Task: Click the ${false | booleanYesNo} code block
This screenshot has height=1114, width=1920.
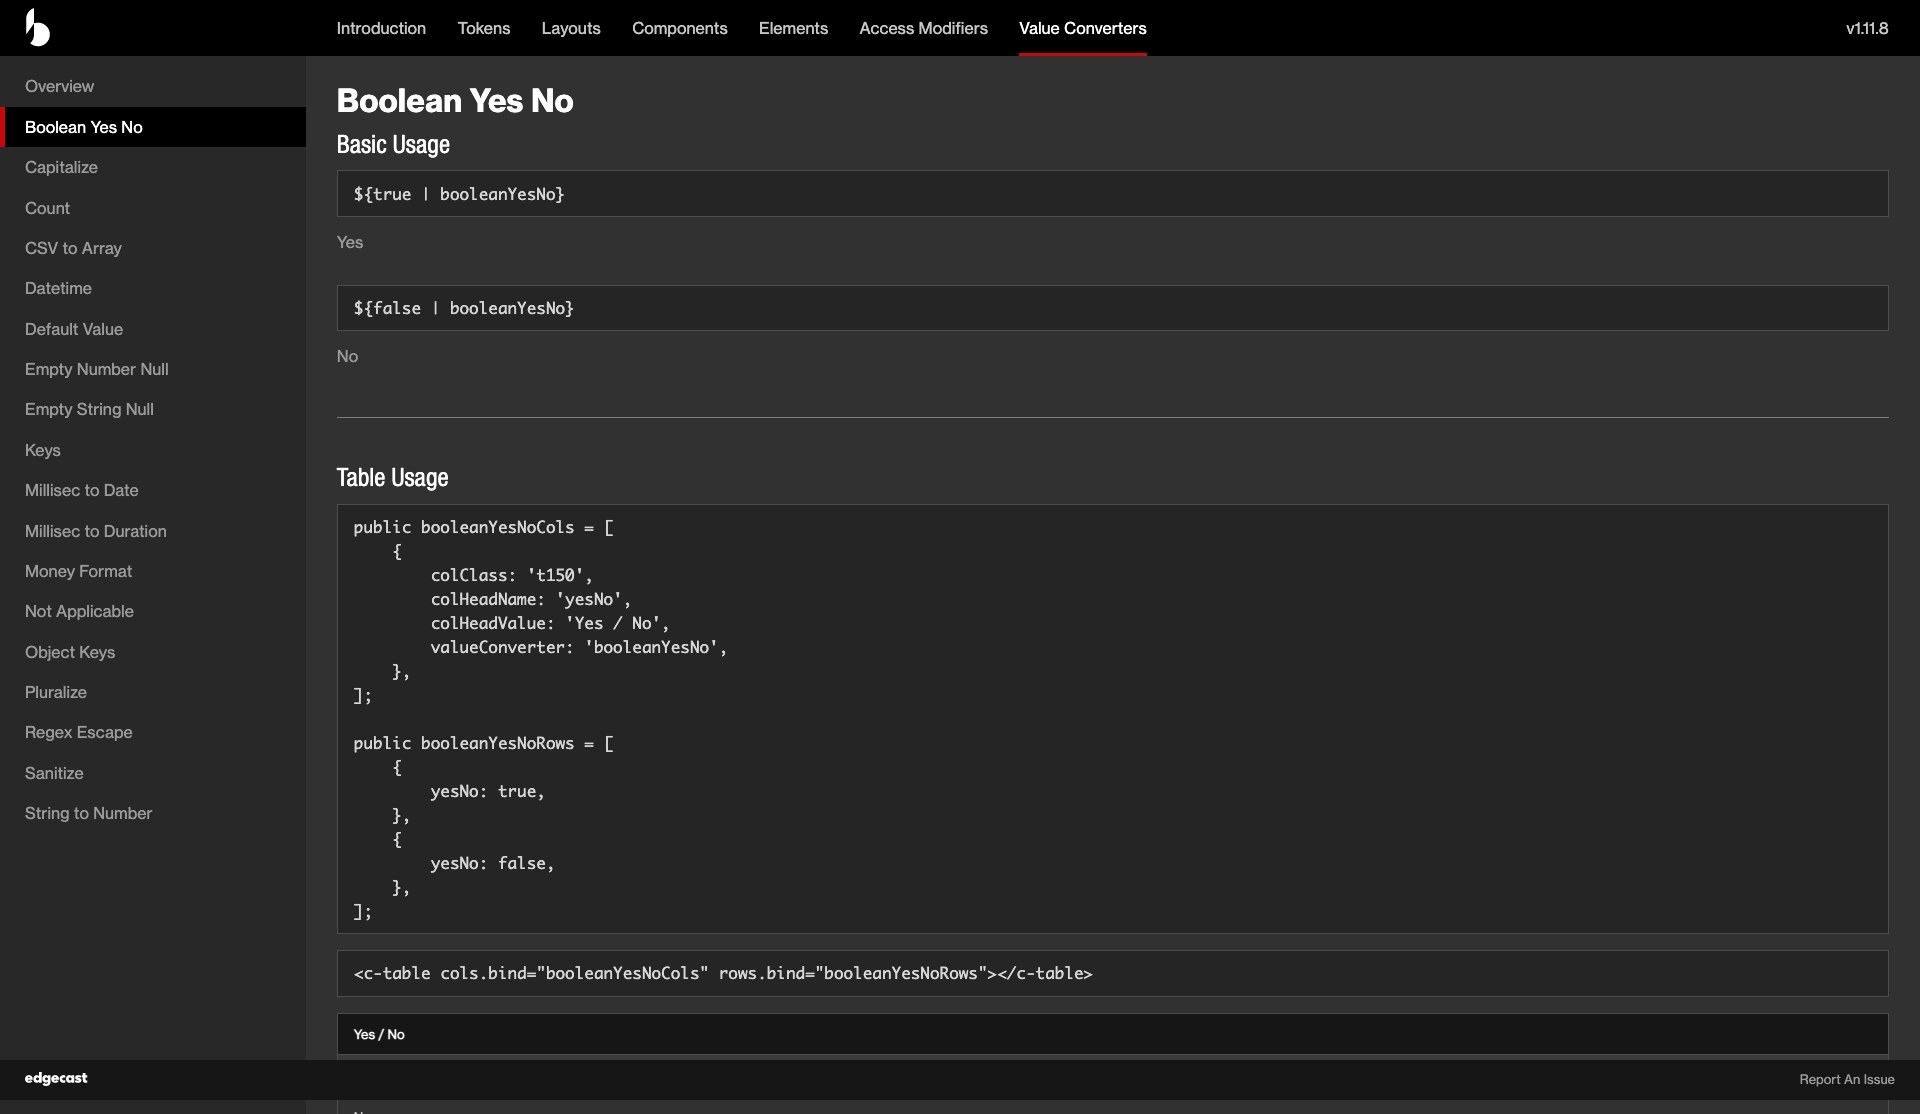Action: click(1112, 308)
